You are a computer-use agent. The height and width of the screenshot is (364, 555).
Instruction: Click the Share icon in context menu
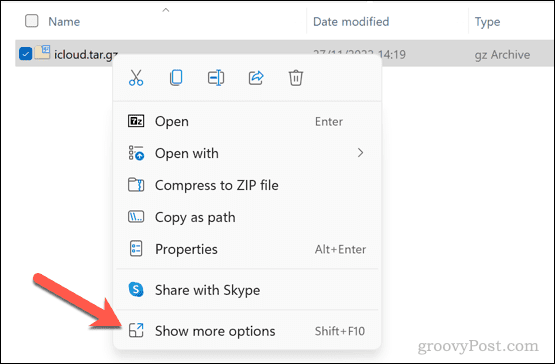coord(256,78)
